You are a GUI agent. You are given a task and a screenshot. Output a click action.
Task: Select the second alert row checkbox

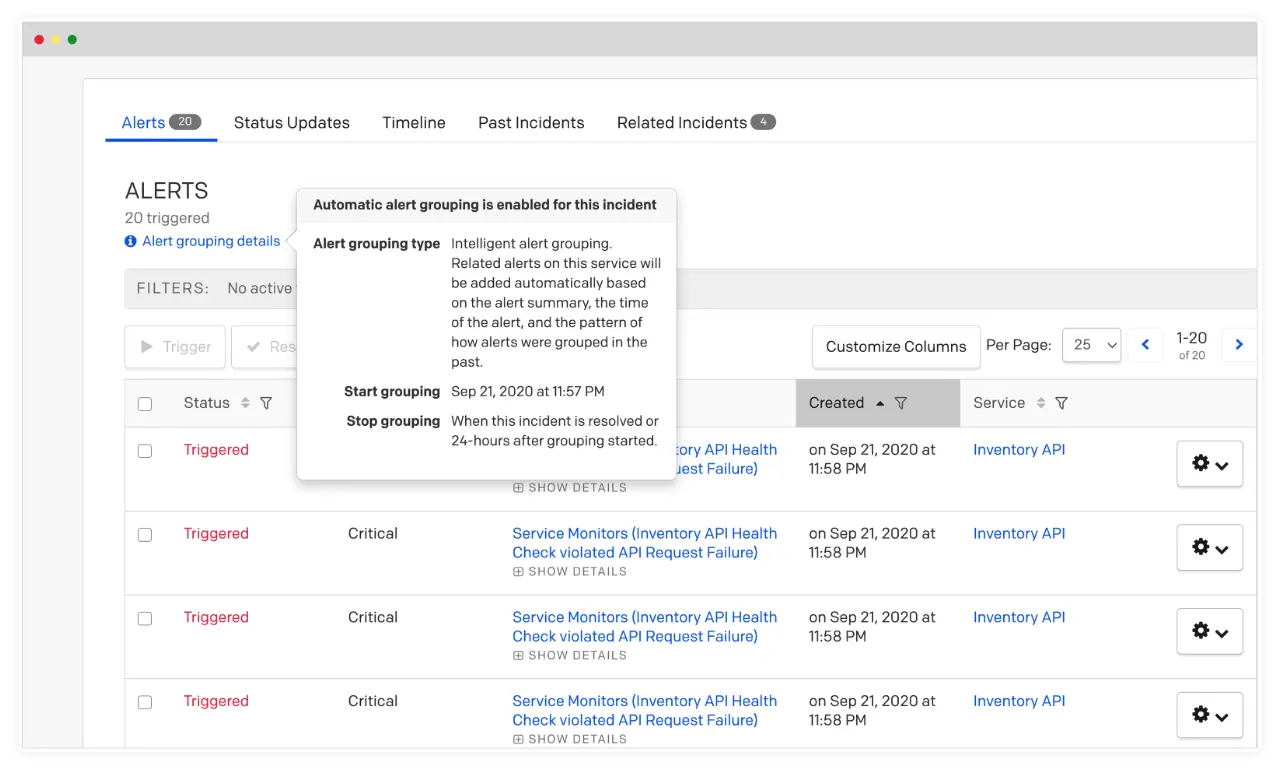(145, 535)
